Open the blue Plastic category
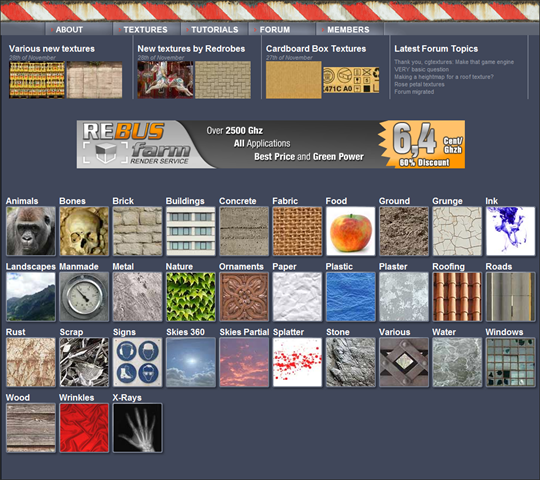540x480 pixels. [351, 297]
